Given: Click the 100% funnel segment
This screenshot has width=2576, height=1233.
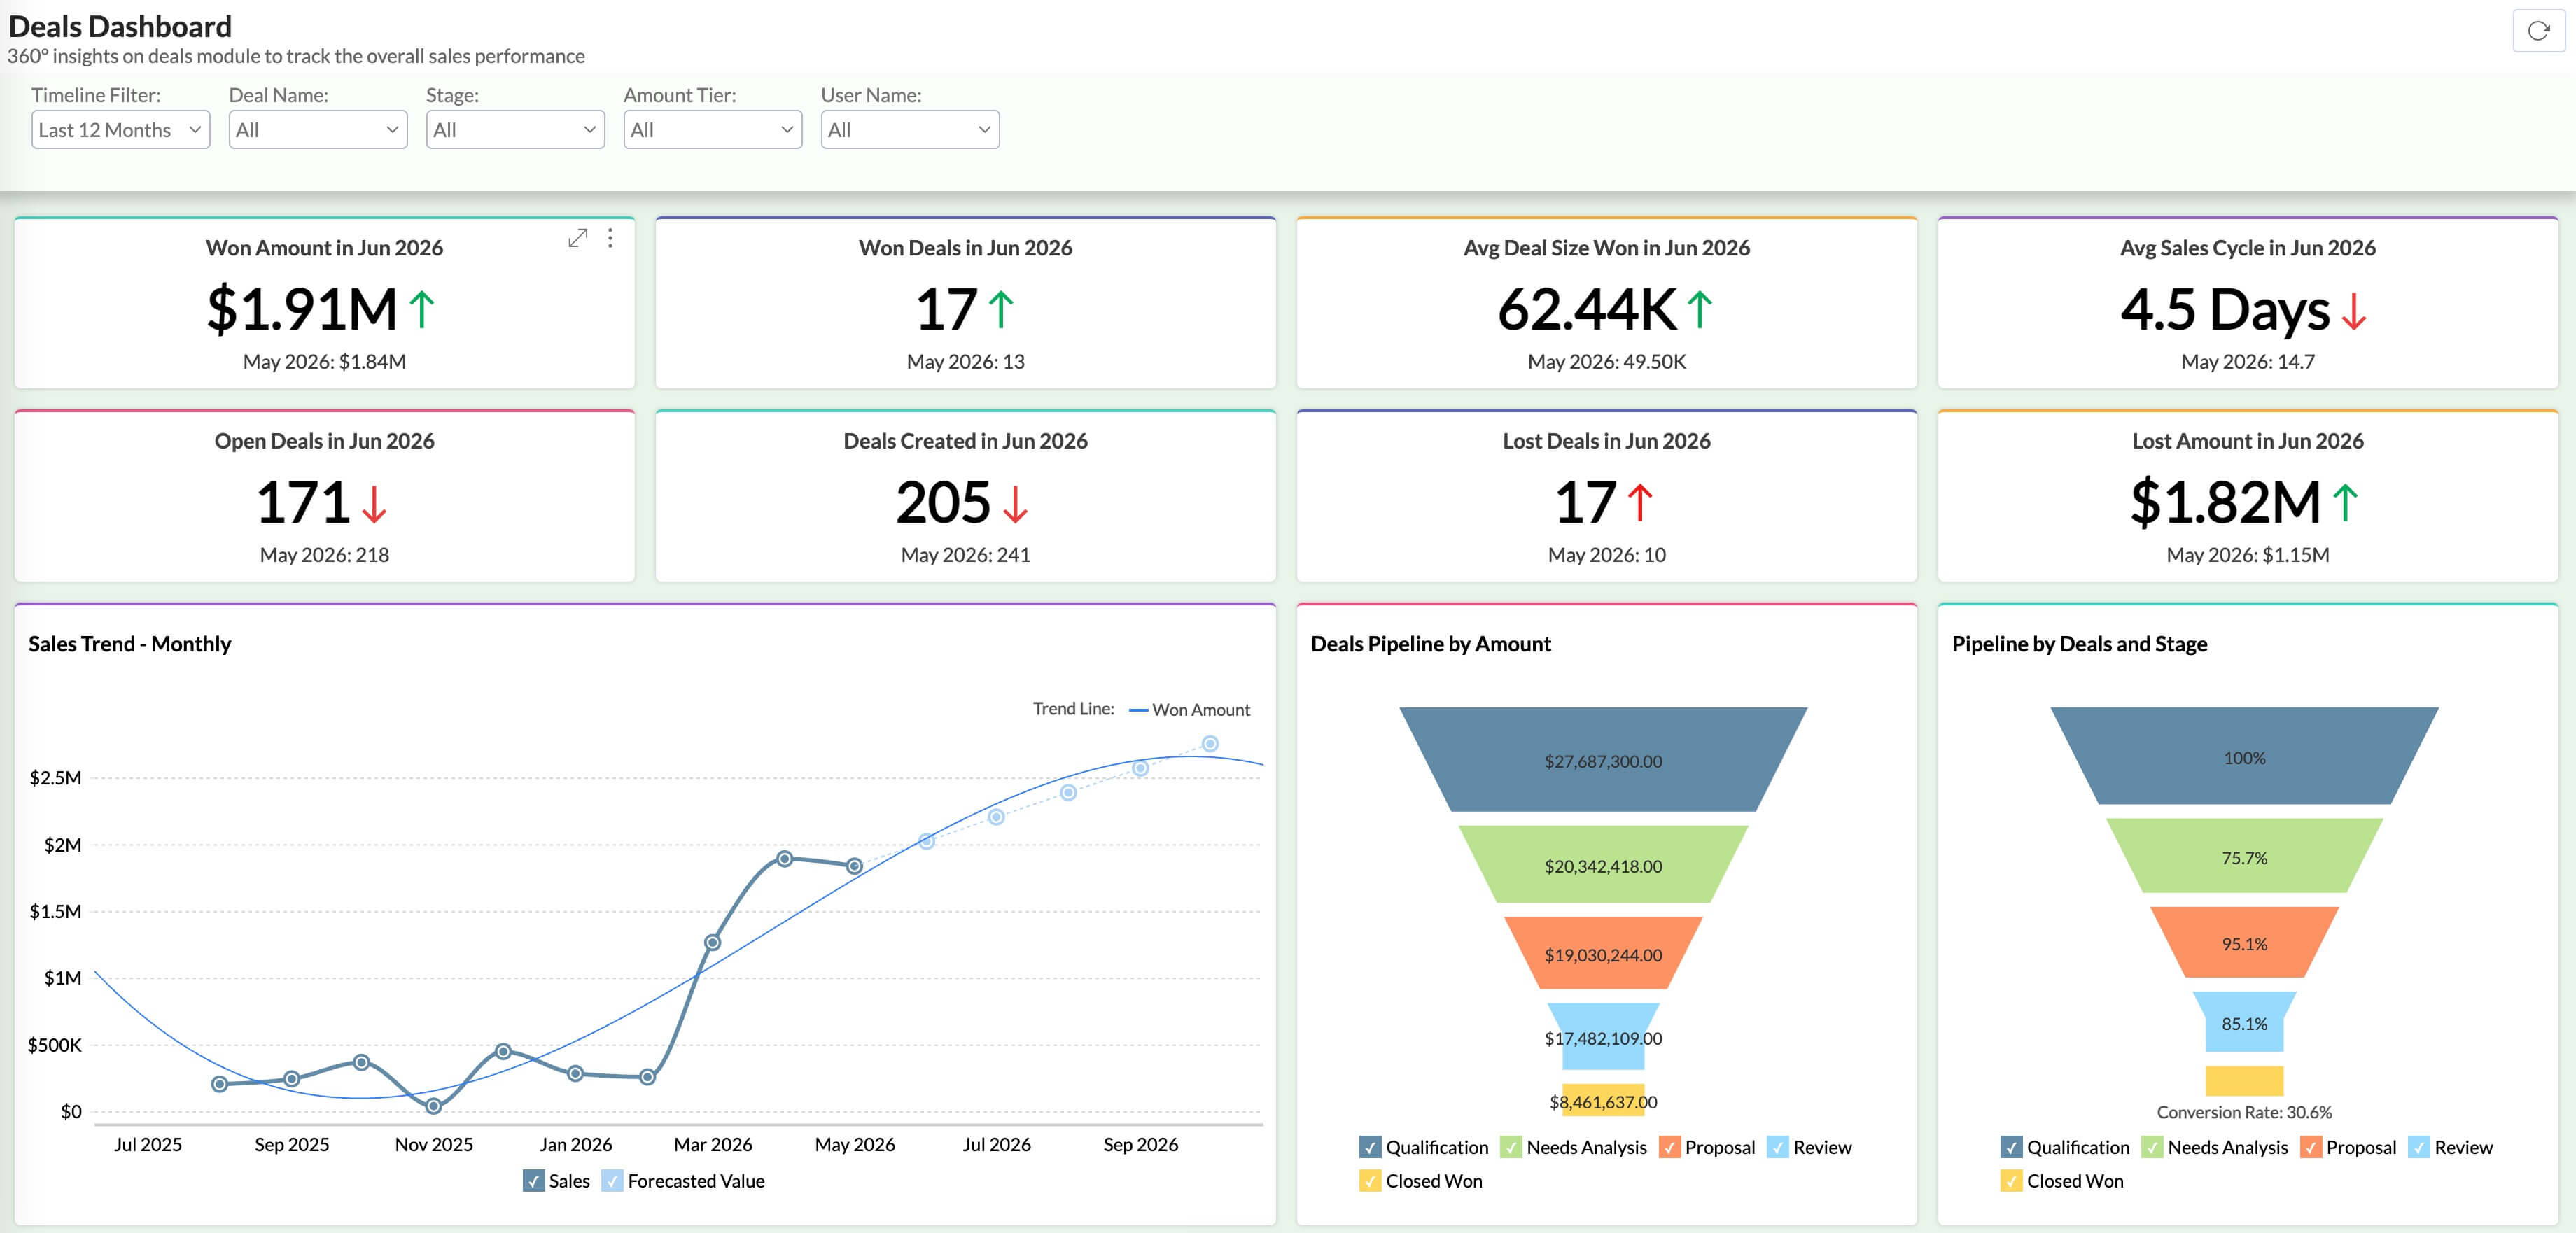Looking at the screenshot, I should [2244, 757].
